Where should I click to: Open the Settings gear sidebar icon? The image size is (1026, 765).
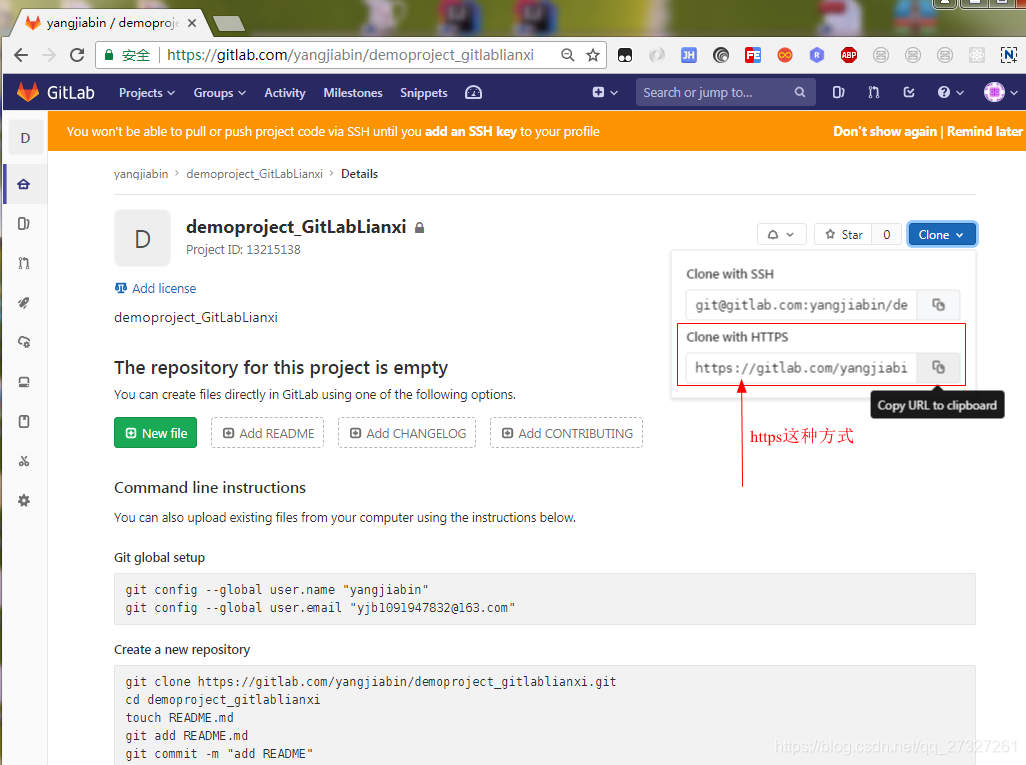(x=24, y=501)
